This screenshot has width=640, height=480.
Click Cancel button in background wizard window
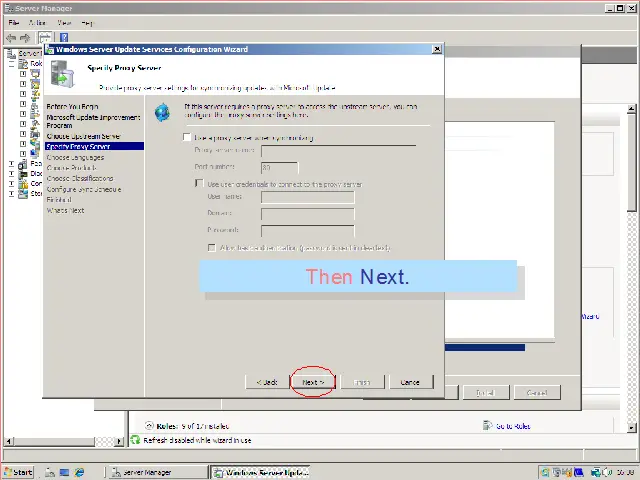tap(537, 393)
